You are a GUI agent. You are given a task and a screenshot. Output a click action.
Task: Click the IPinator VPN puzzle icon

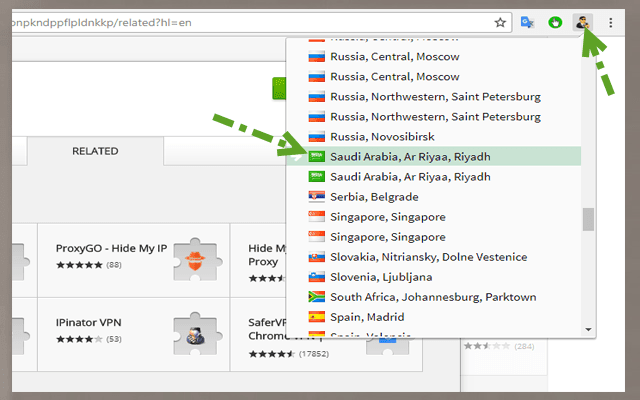click(195, 335)
